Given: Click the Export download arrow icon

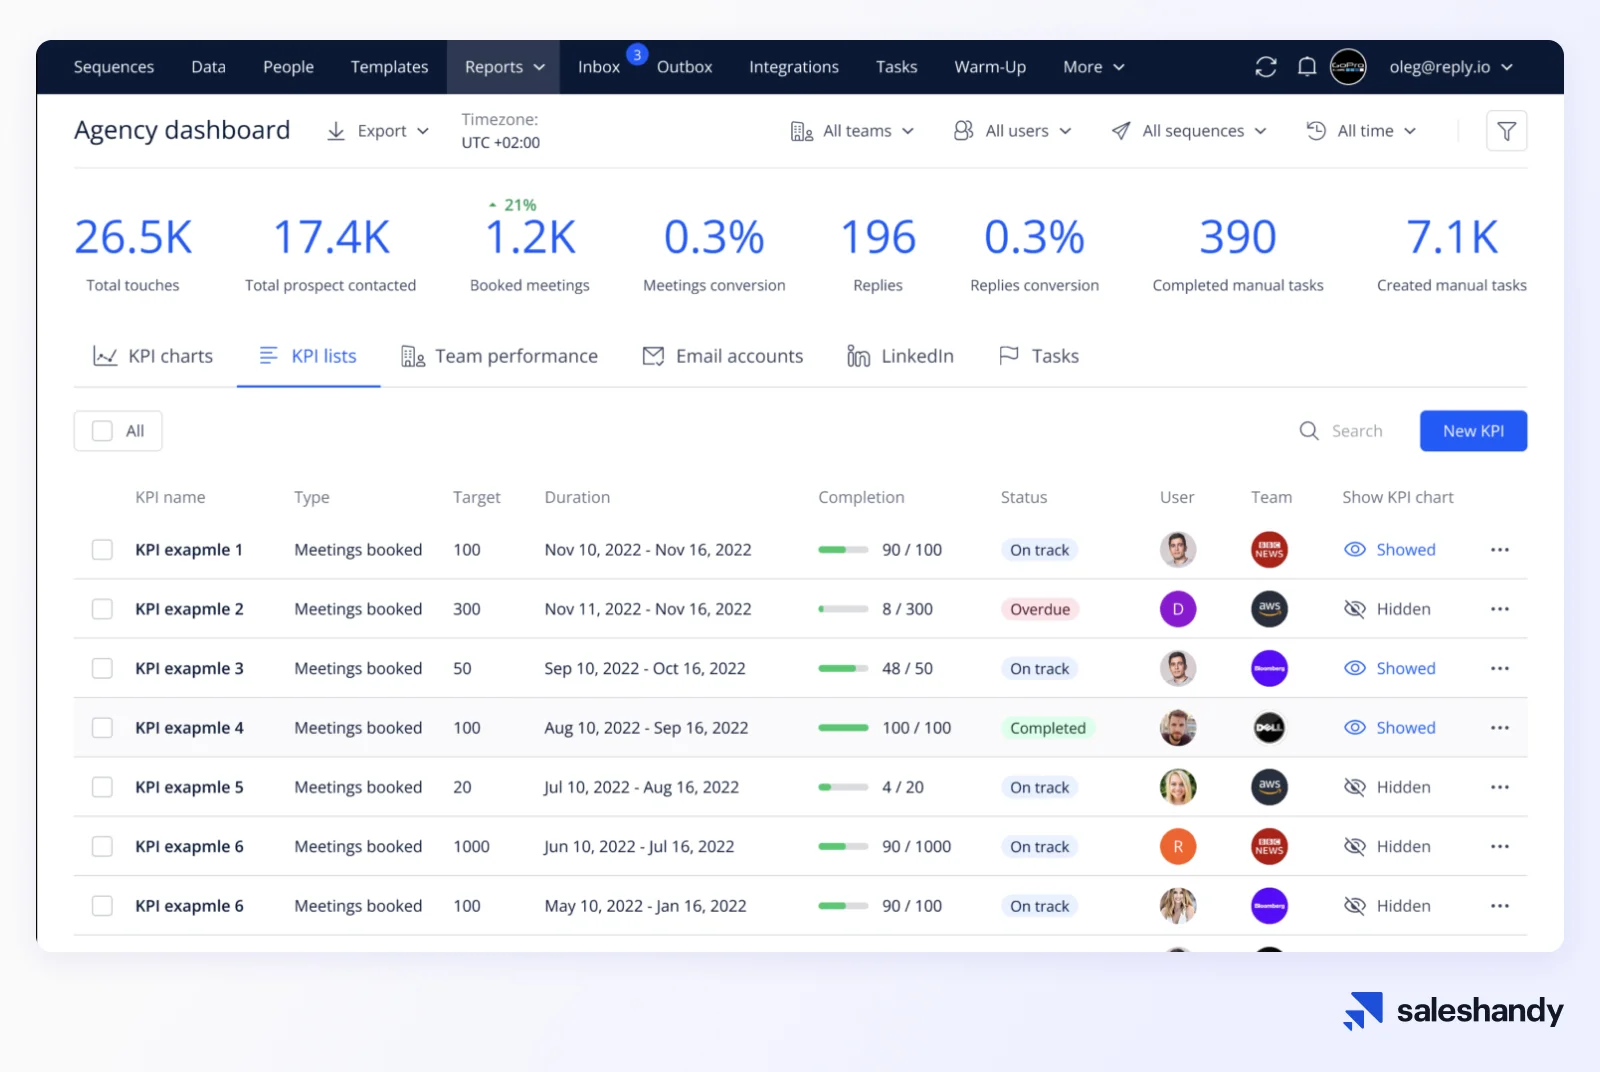Looking at the screenshot, I should [x=336, y=131].
